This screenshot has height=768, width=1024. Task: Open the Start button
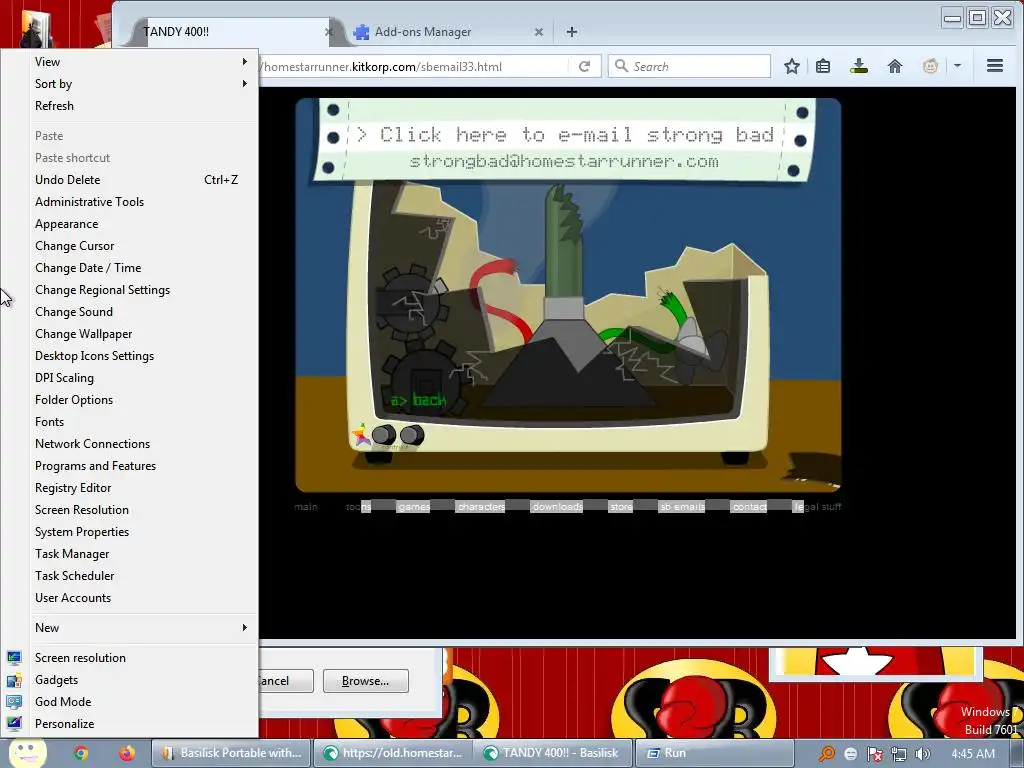tap(28, 753)
